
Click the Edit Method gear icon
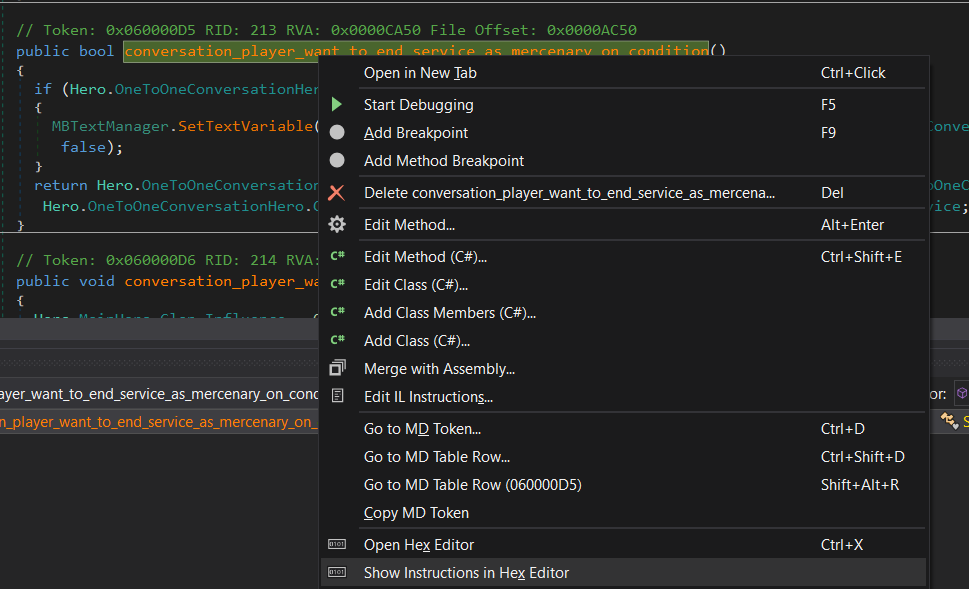(x=337, y=224)
